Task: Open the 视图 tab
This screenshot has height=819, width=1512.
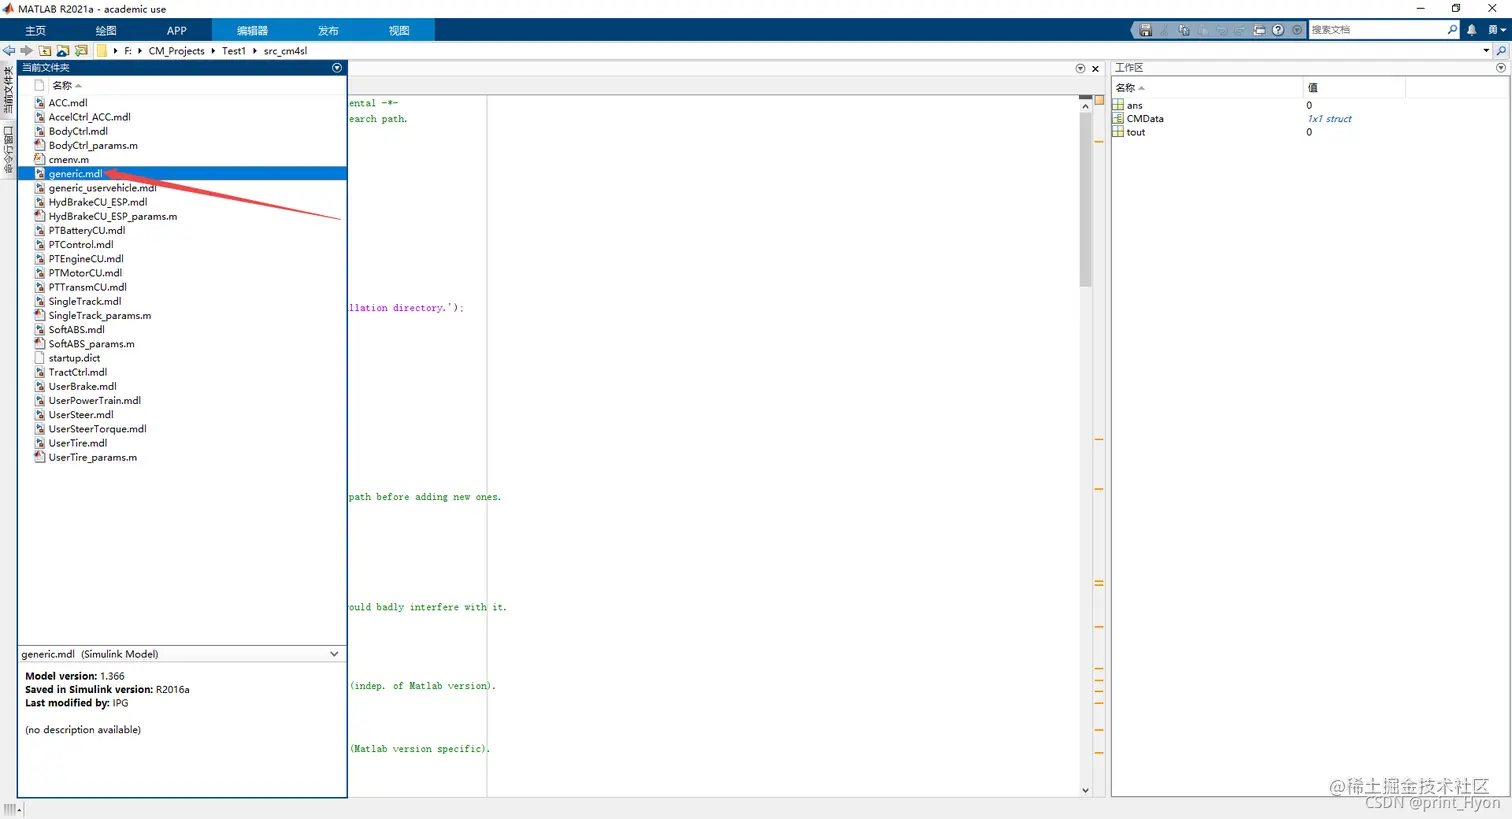Action: [399, 30]
